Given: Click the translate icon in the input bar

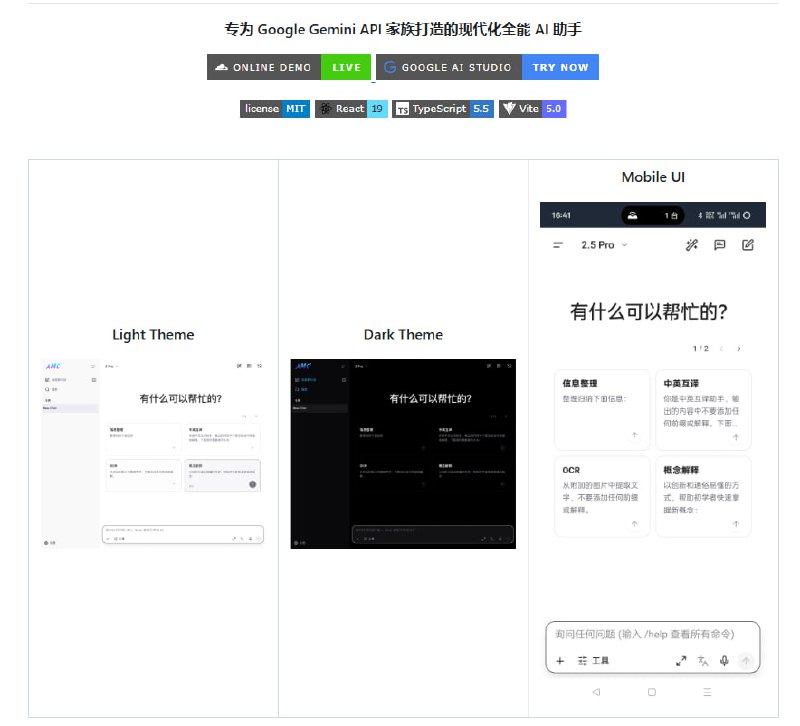Looking at the screenshot, I should 702,662.
